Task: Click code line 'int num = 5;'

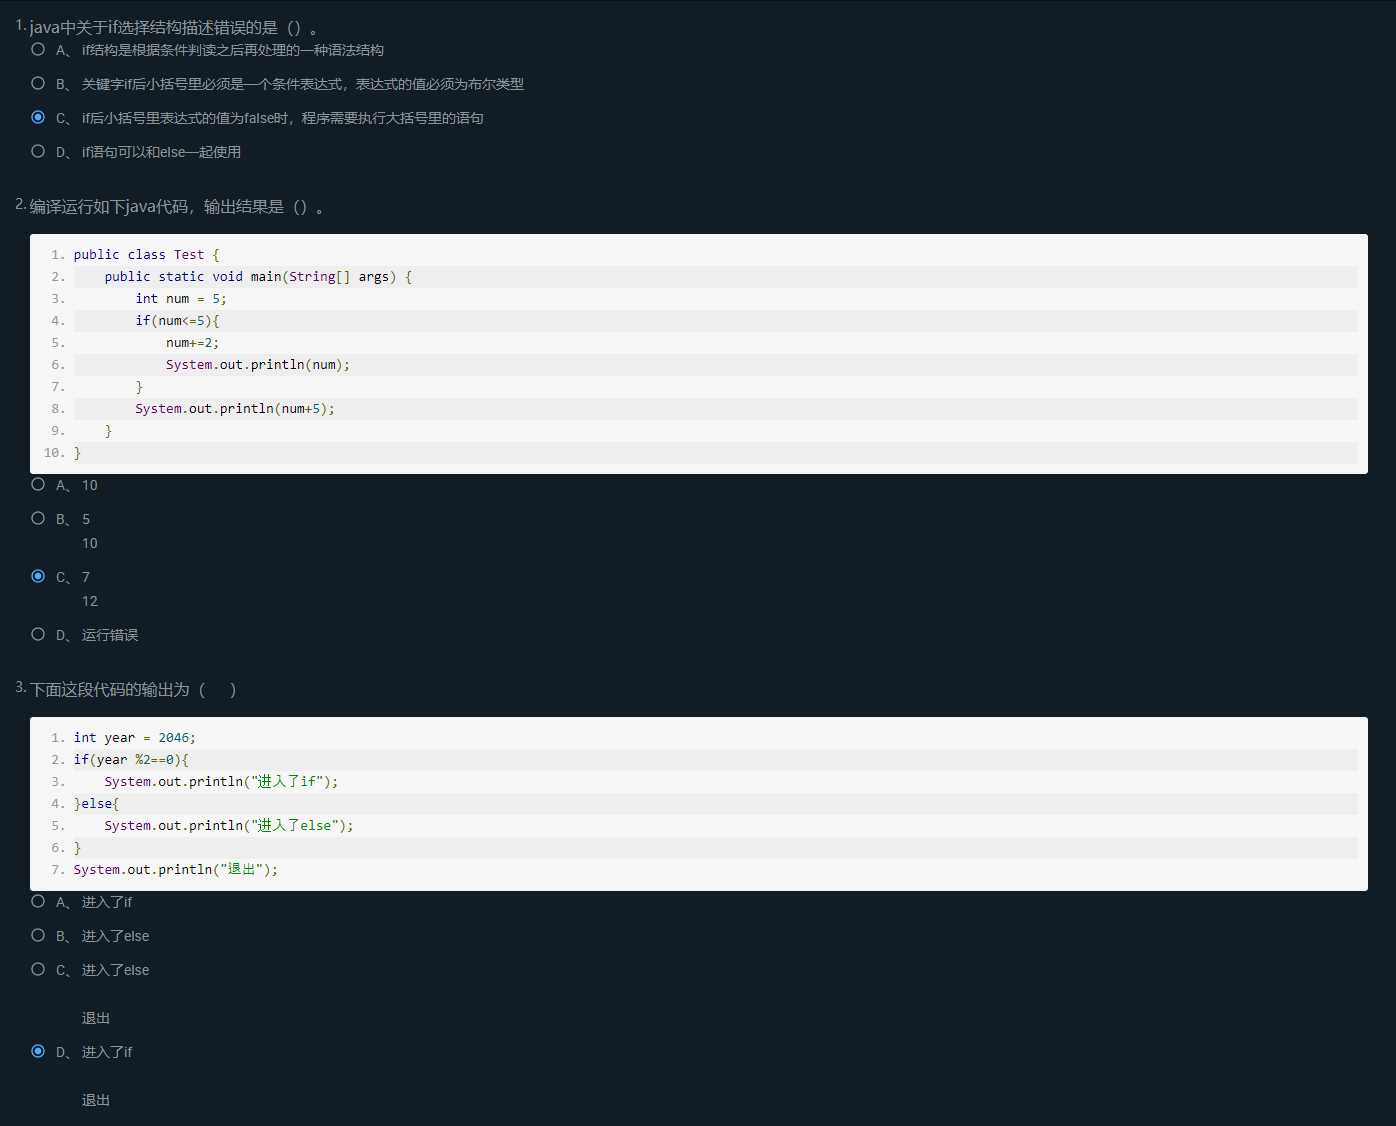Action: point(181,299)
